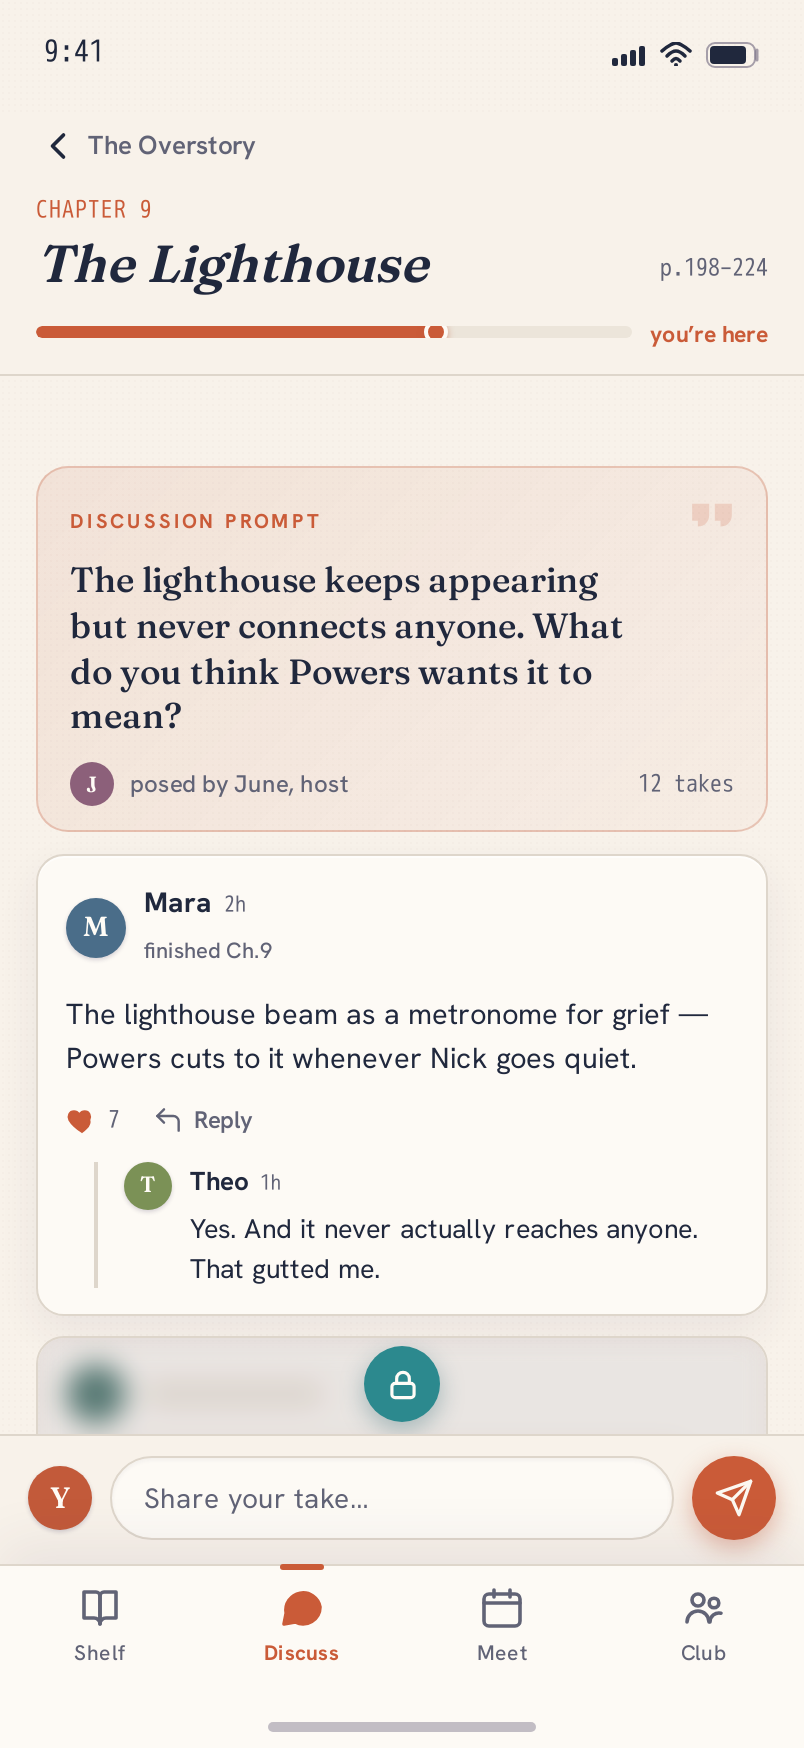Tap the you're here progress label
Image resolution: width=804 pixels, height=1748 pixels.
coord(709,334)
